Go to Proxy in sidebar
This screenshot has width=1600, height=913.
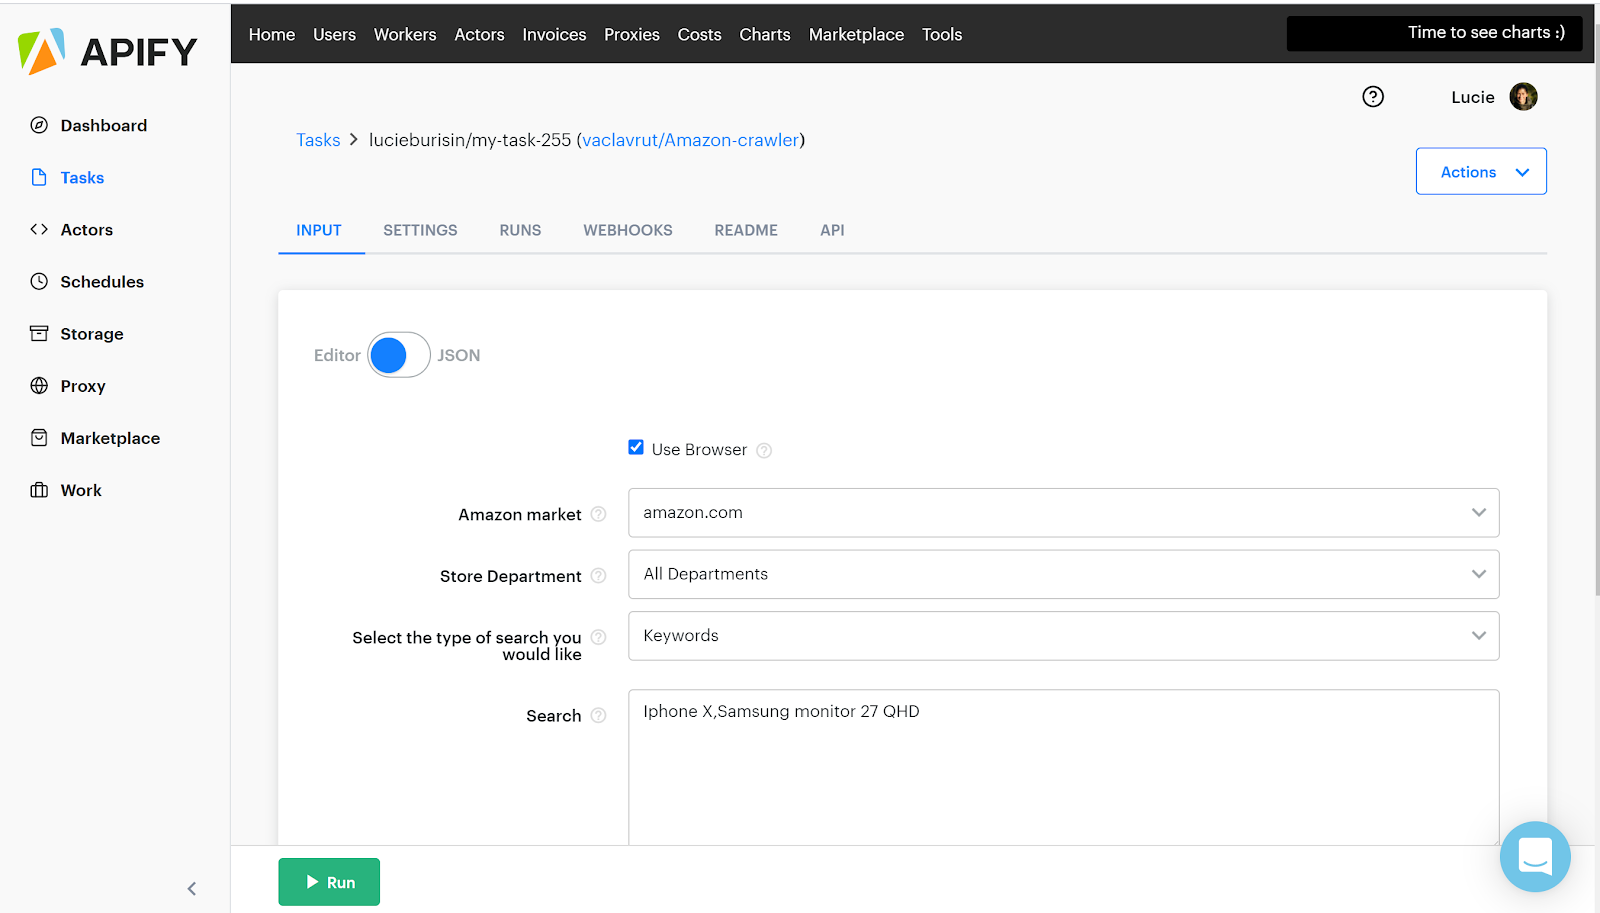(83, 385)
